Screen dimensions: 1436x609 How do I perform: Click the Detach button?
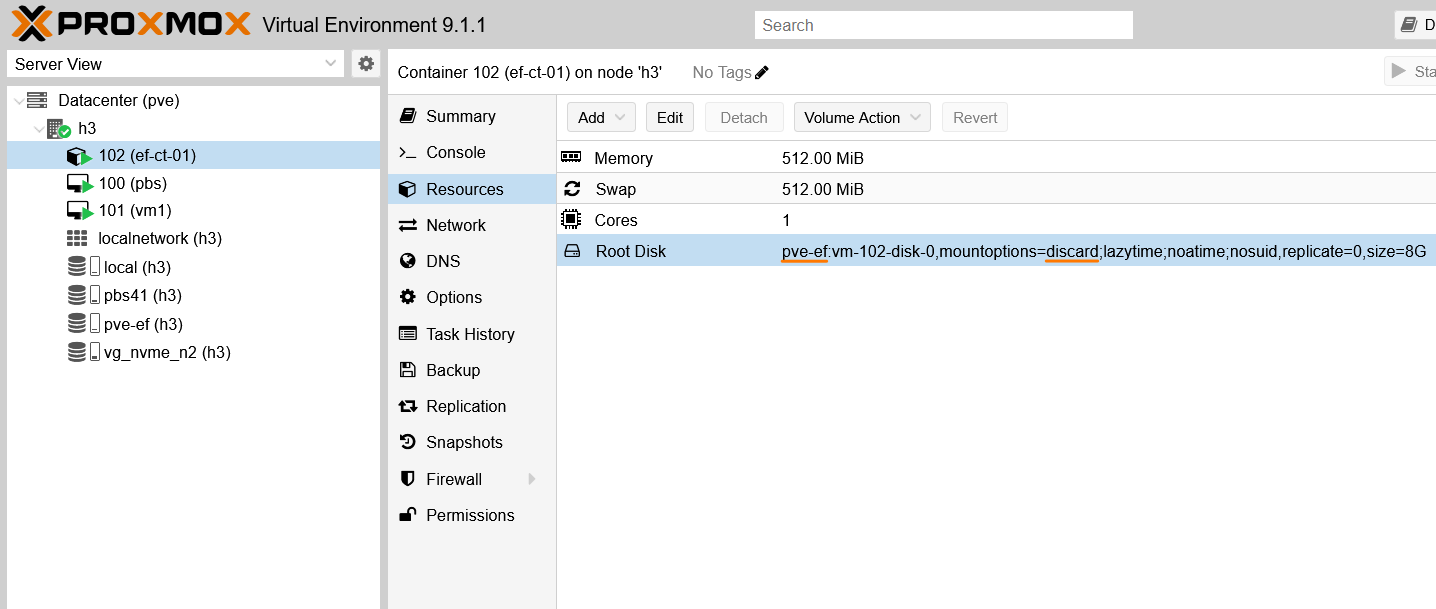744,117
